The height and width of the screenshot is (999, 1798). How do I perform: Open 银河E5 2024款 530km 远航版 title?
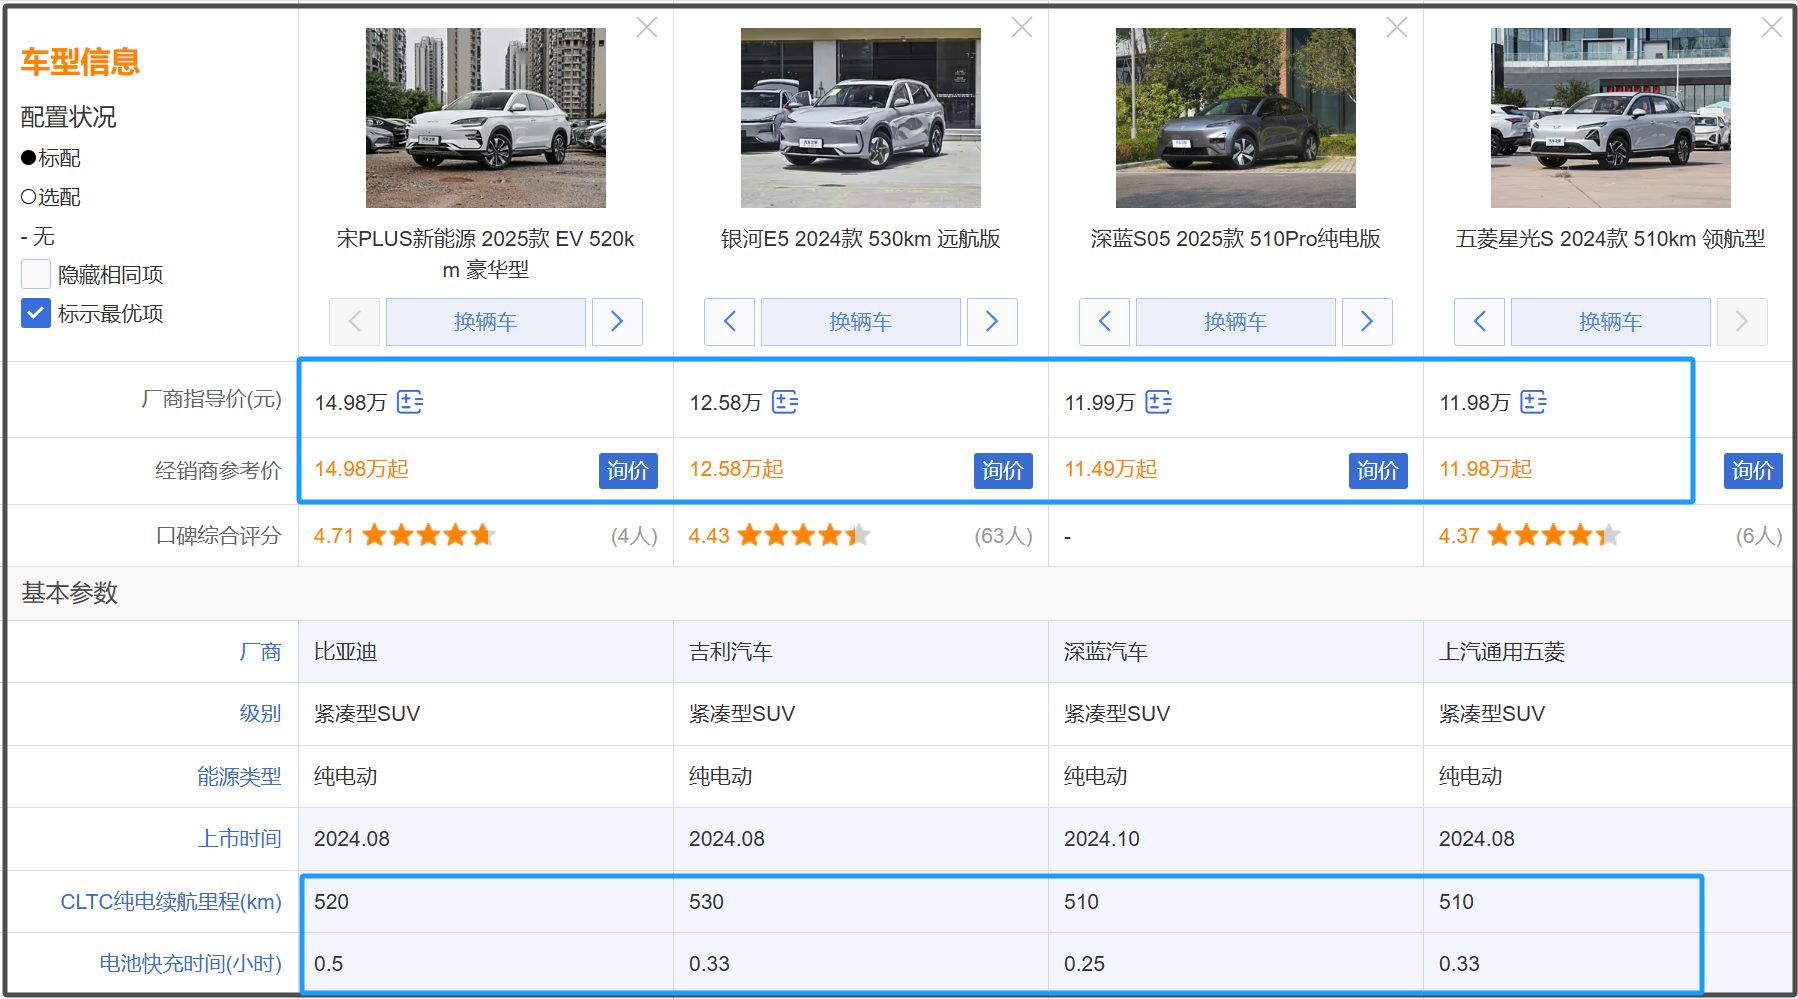tap(861, 239)
